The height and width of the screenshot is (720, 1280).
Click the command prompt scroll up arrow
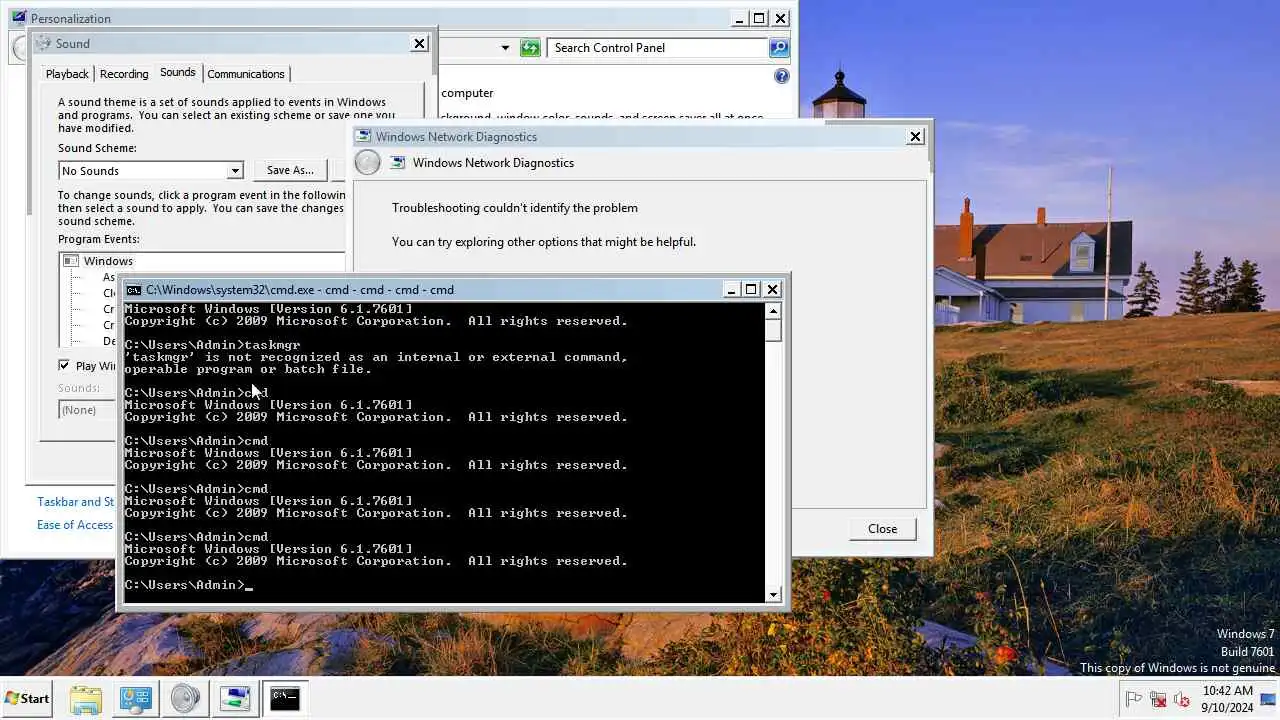(773, 311)
